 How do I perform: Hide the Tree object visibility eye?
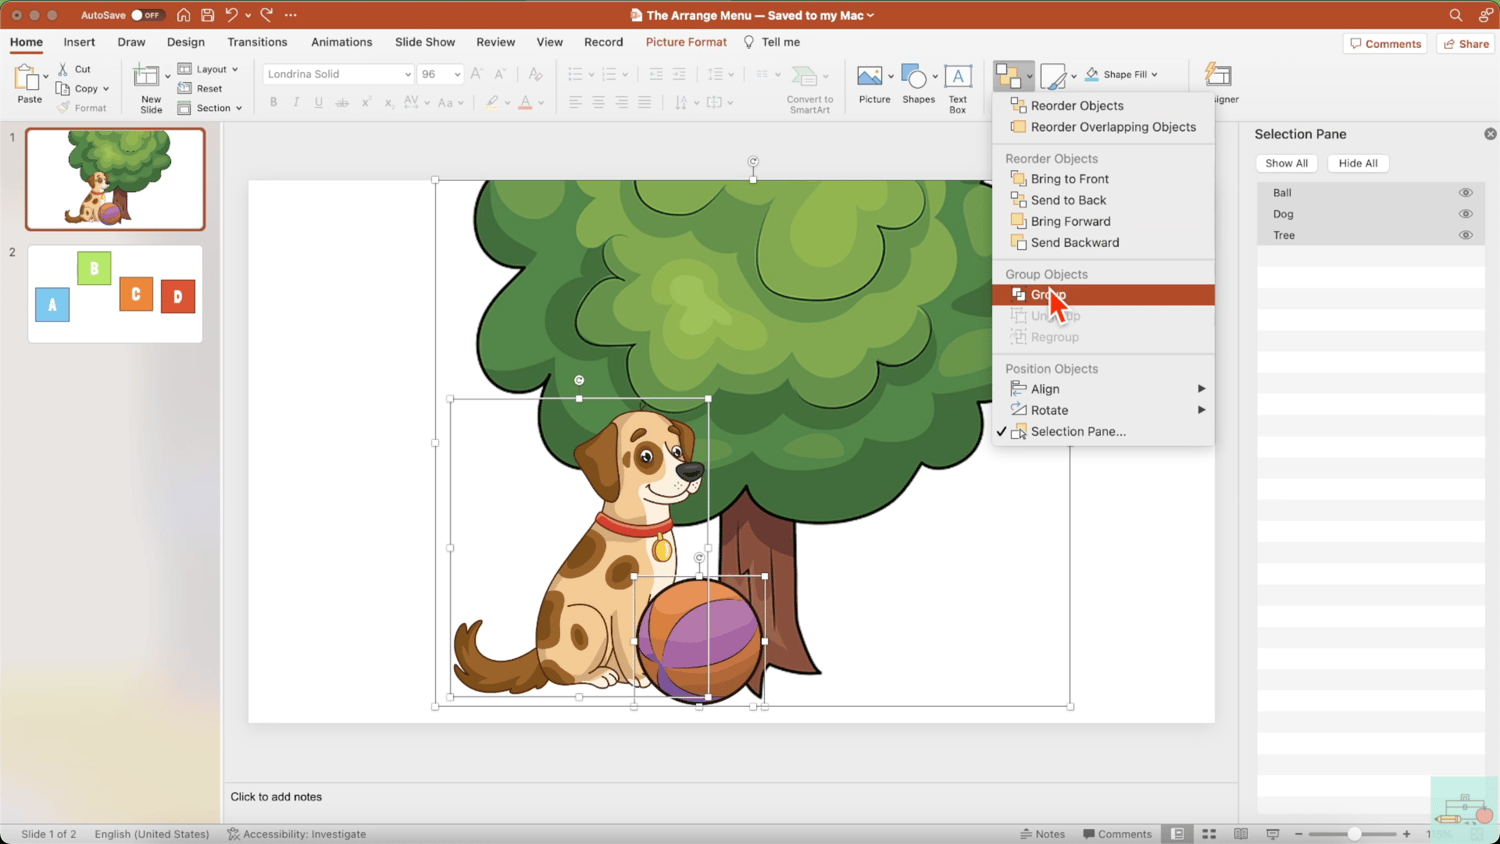coord(1465,235)
